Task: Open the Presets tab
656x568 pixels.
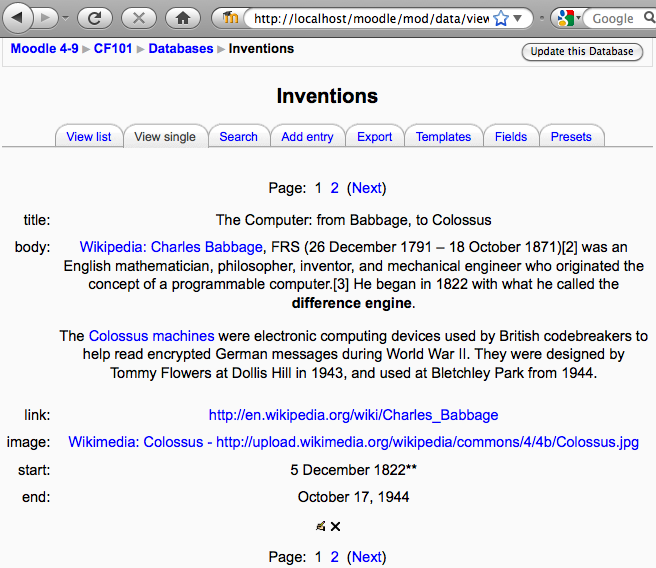Action: [571, 137]
